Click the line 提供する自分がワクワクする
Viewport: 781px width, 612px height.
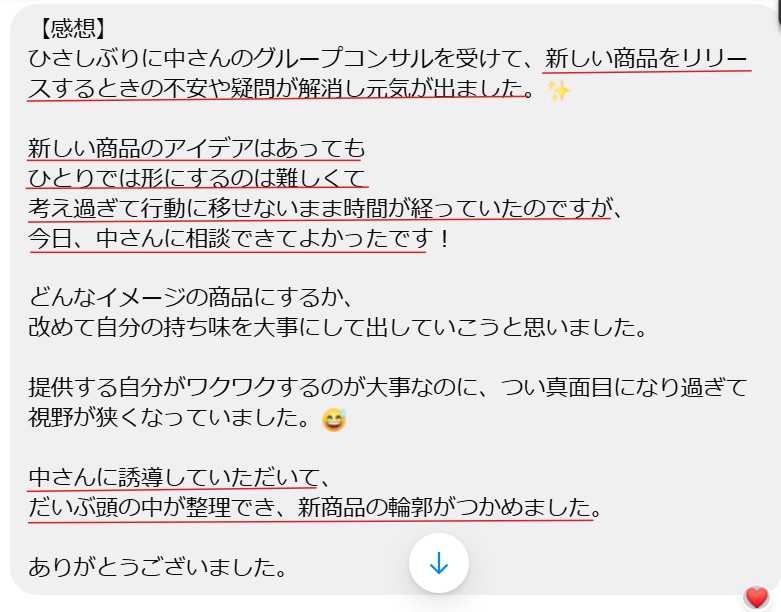[388, 387]
